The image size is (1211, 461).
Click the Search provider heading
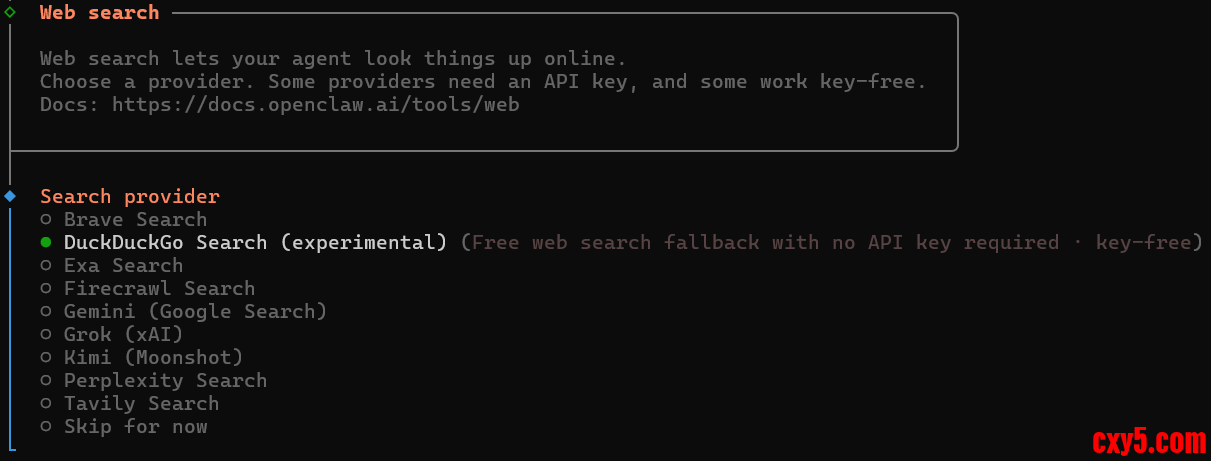click(x=129, y=197)
